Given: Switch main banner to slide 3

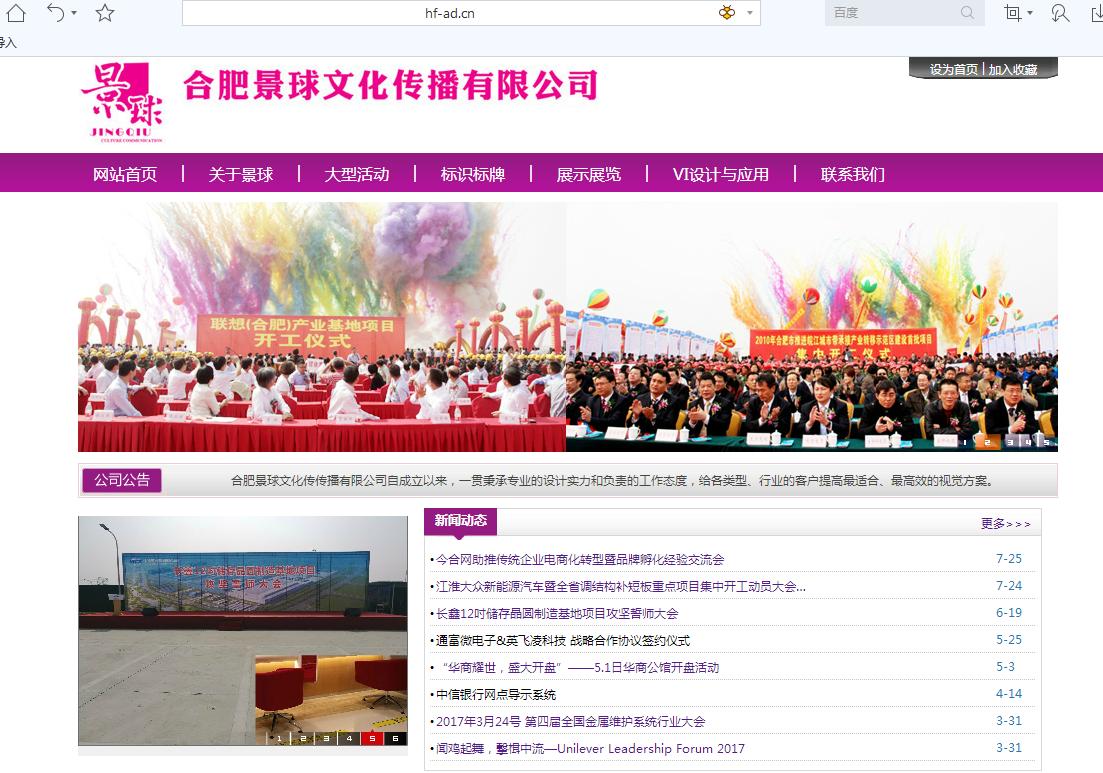Looking at the screenshot, I should click(1009, 441).
